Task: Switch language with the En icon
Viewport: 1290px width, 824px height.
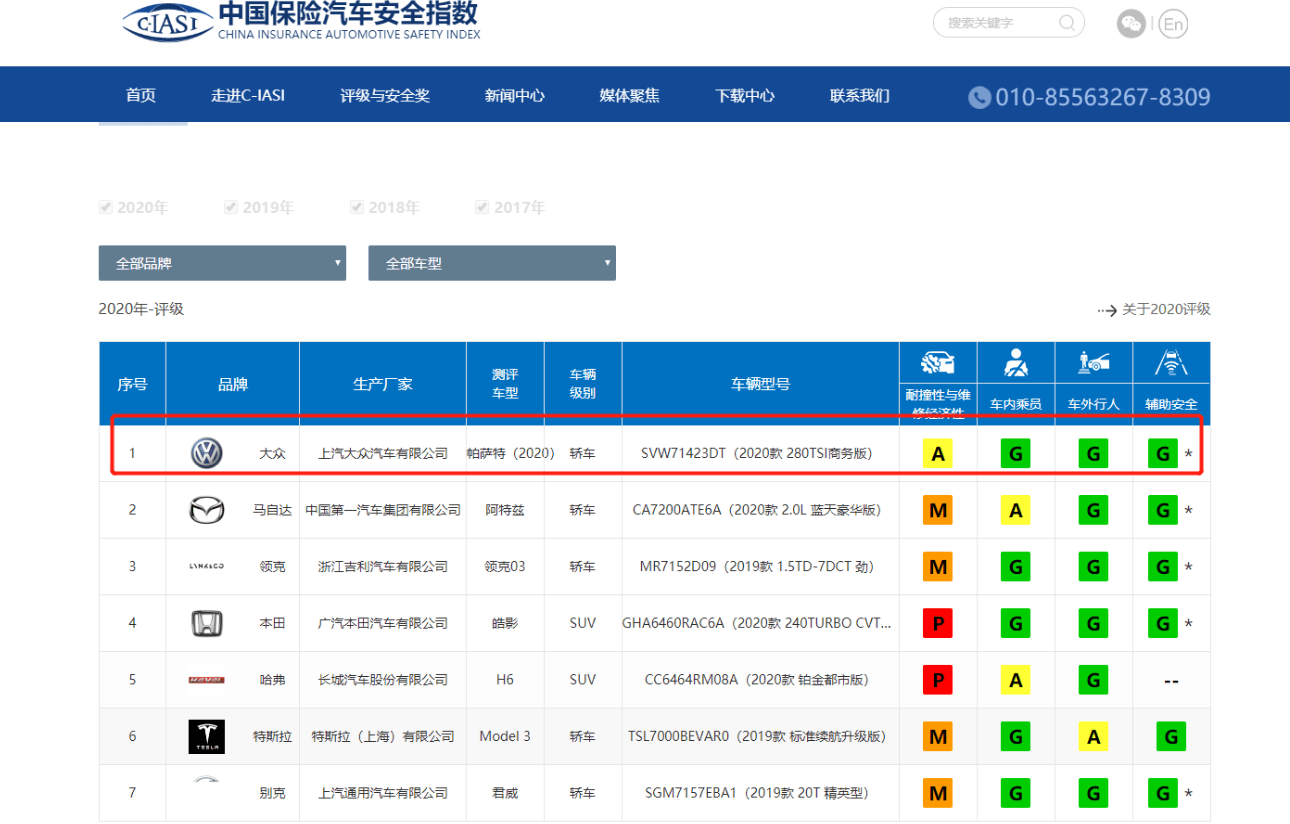Action: coord(1174,23)
